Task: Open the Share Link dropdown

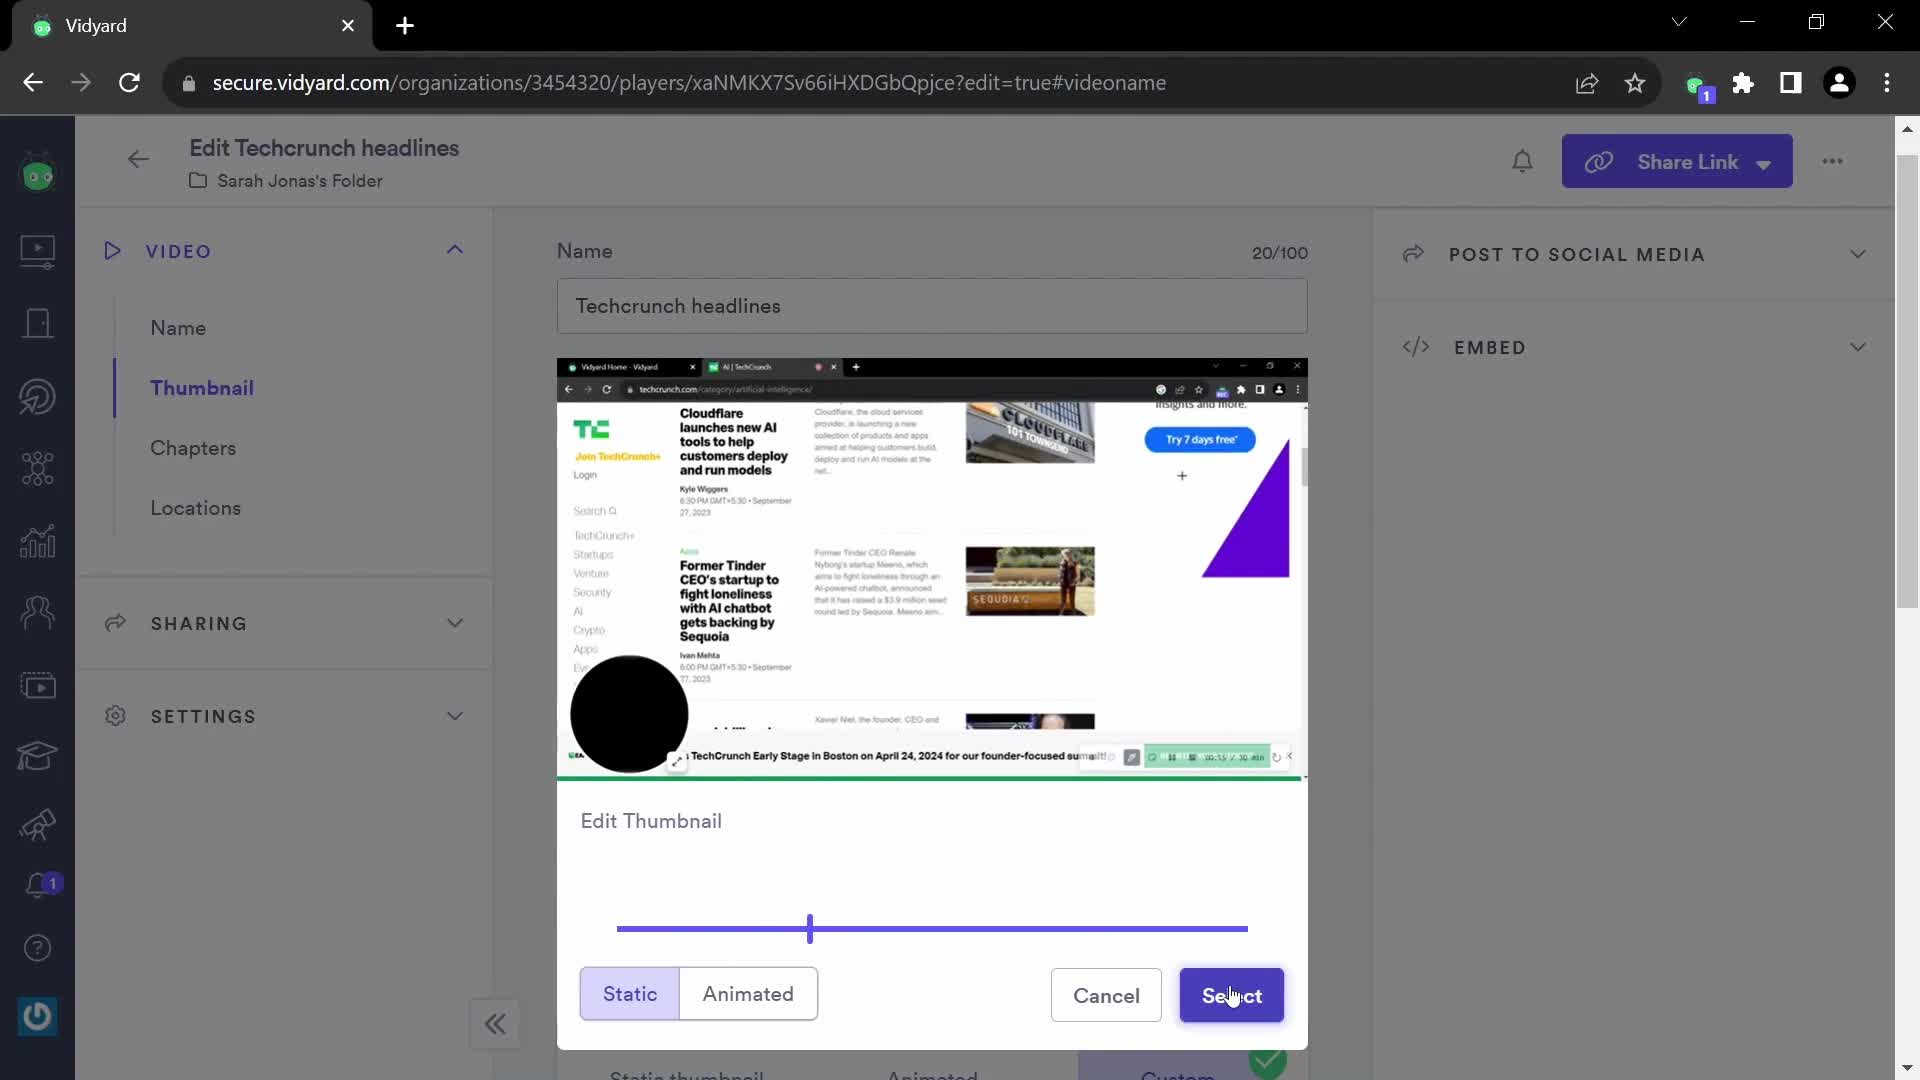Action: [1677, 161]
